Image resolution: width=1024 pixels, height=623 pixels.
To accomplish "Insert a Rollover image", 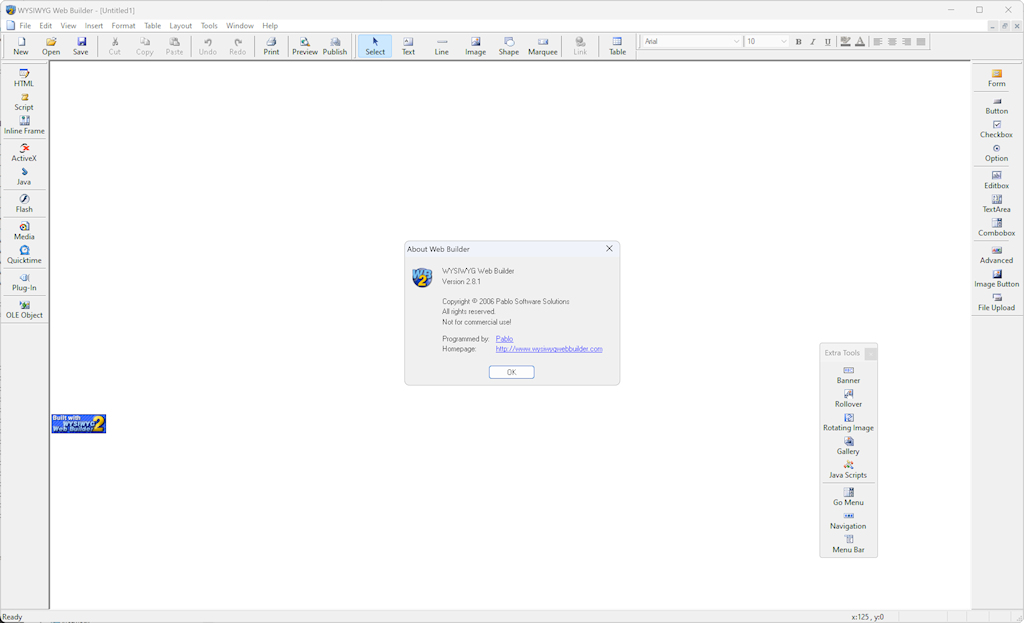I will (x=848, y=398).
